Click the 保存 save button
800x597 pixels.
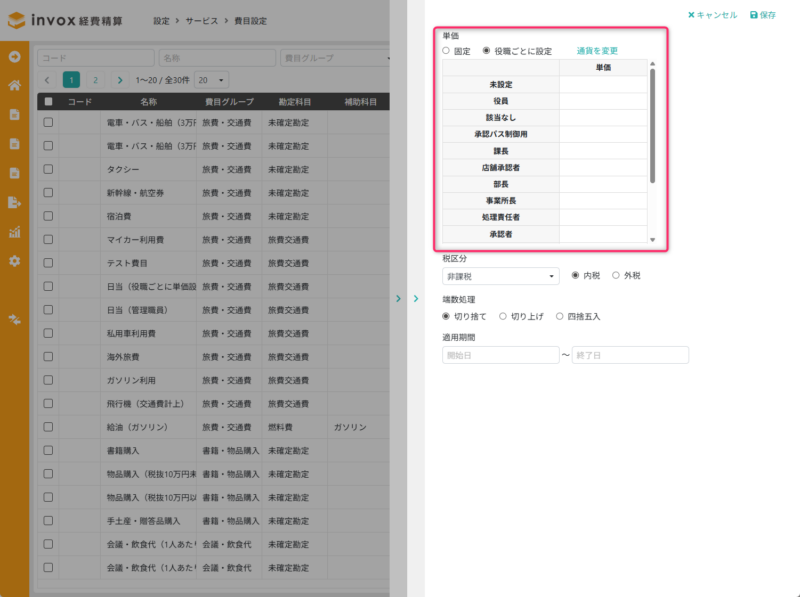click(763, 15)
